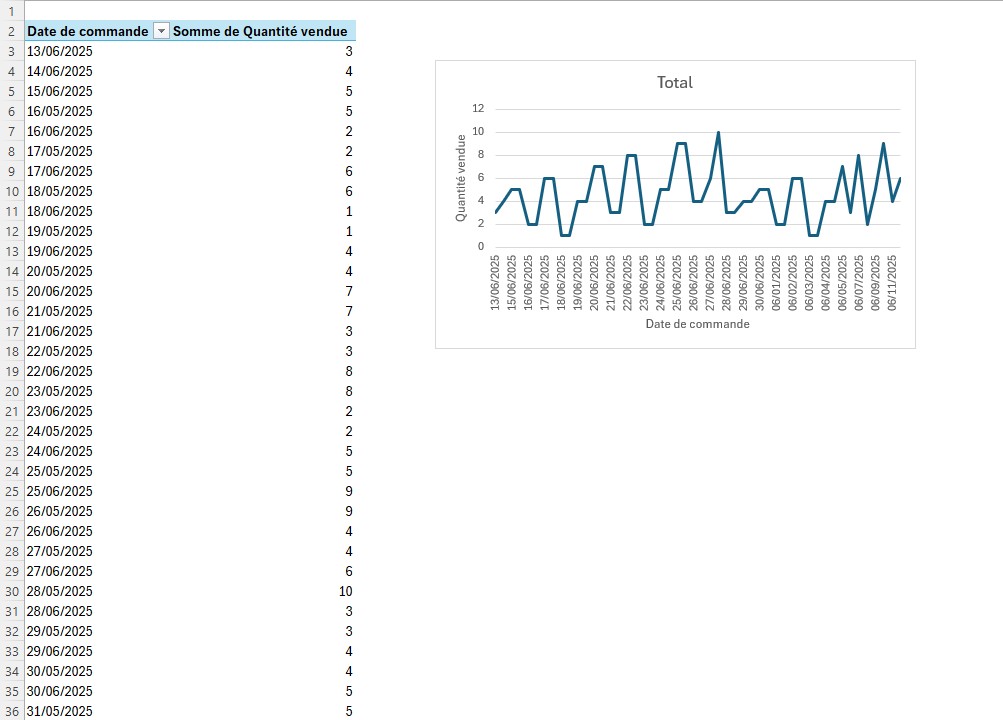Select the cell containing 13/06/2025 in table

(60, 51)
